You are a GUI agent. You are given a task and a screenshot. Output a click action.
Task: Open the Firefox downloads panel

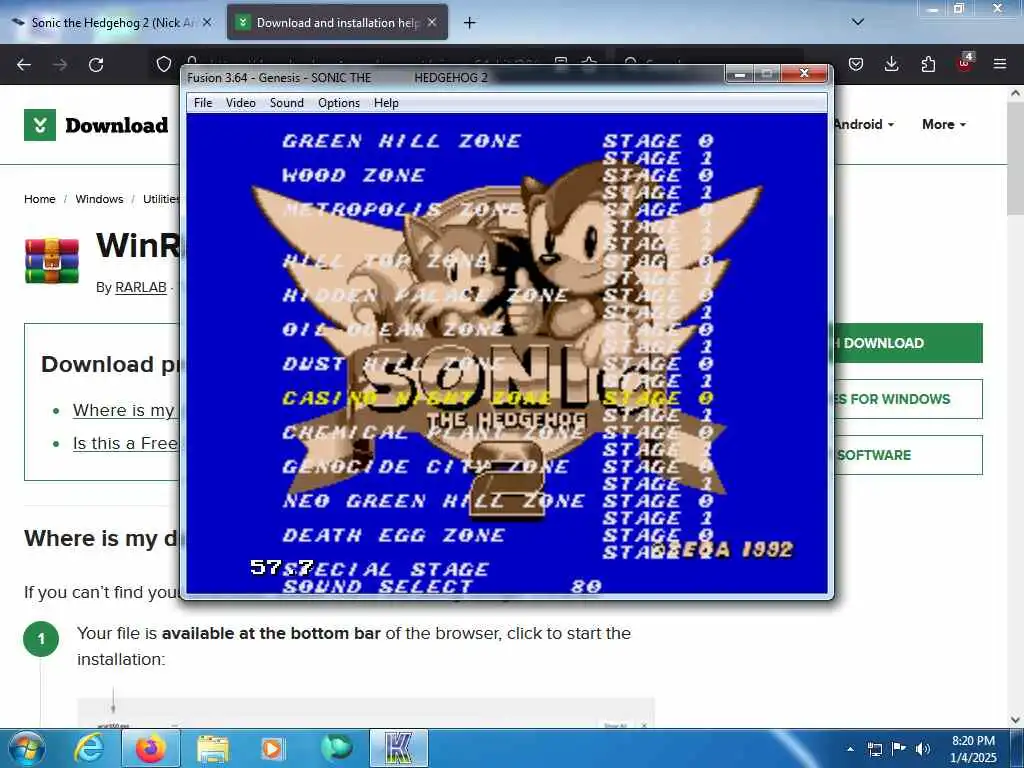click(891, 64)
